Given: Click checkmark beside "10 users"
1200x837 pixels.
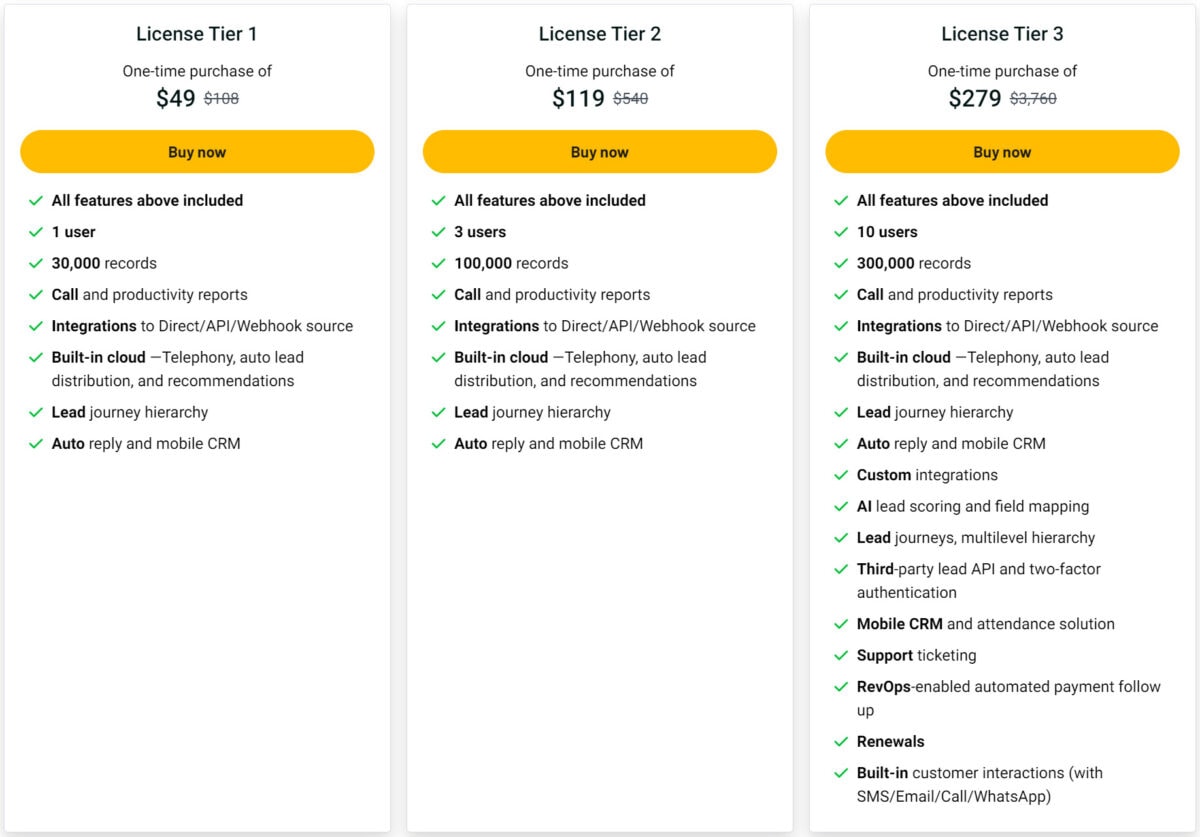Looking at the screenshot, I should pos(841,232).
